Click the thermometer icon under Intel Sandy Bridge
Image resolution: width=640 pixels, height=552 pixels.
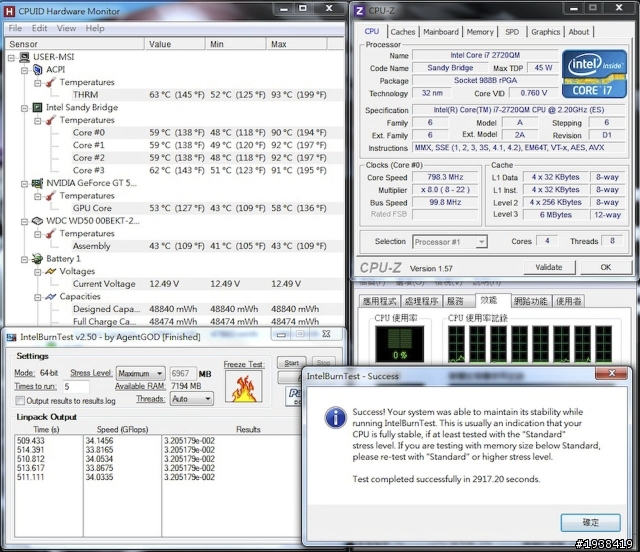(x=51, y=120)
